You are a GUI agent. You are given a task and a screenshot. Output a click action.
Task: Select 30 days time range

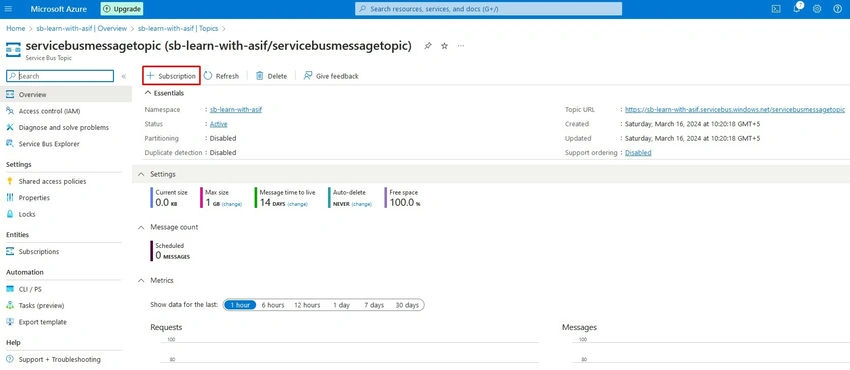click(407, 305)
